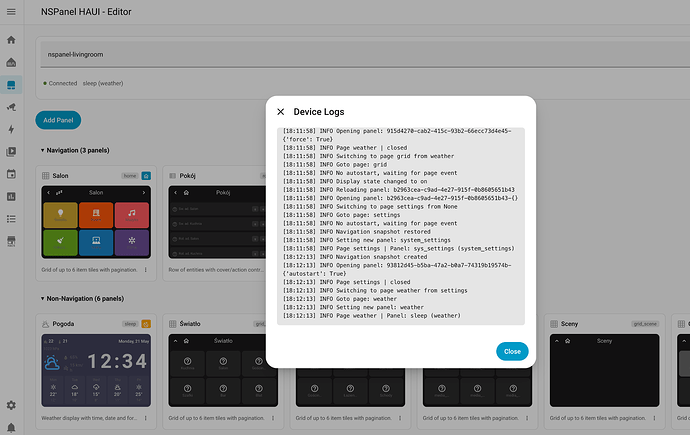This screenshot has height=435, width=690.
Task: Click the Sceny panel title
Action: [569, 324]
